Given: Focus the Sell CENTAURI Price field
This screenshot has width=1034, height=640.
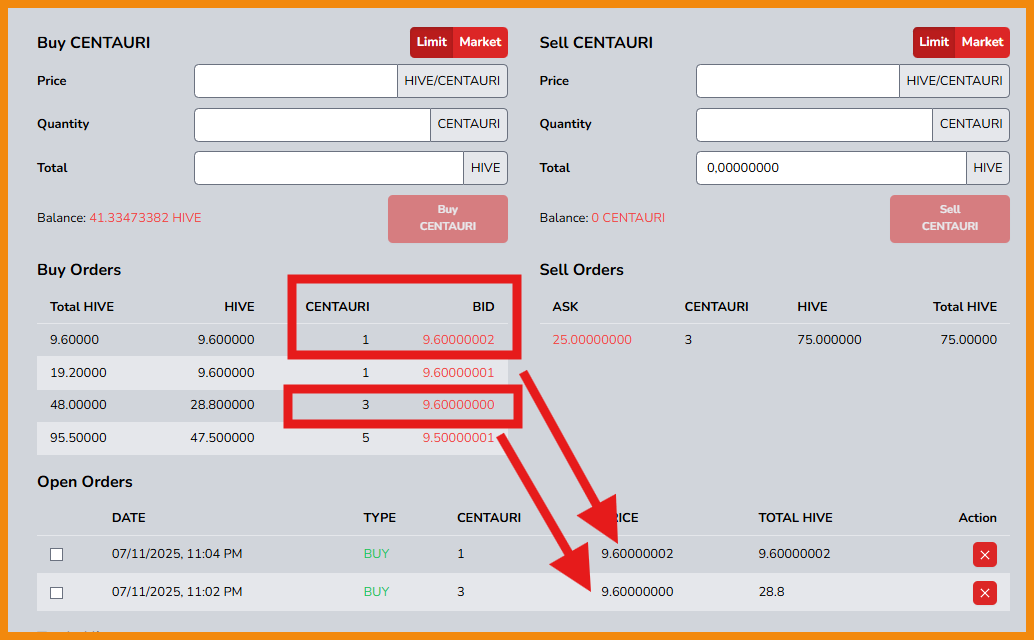Looking at the screenshot, I should click(x=798, y=81).
